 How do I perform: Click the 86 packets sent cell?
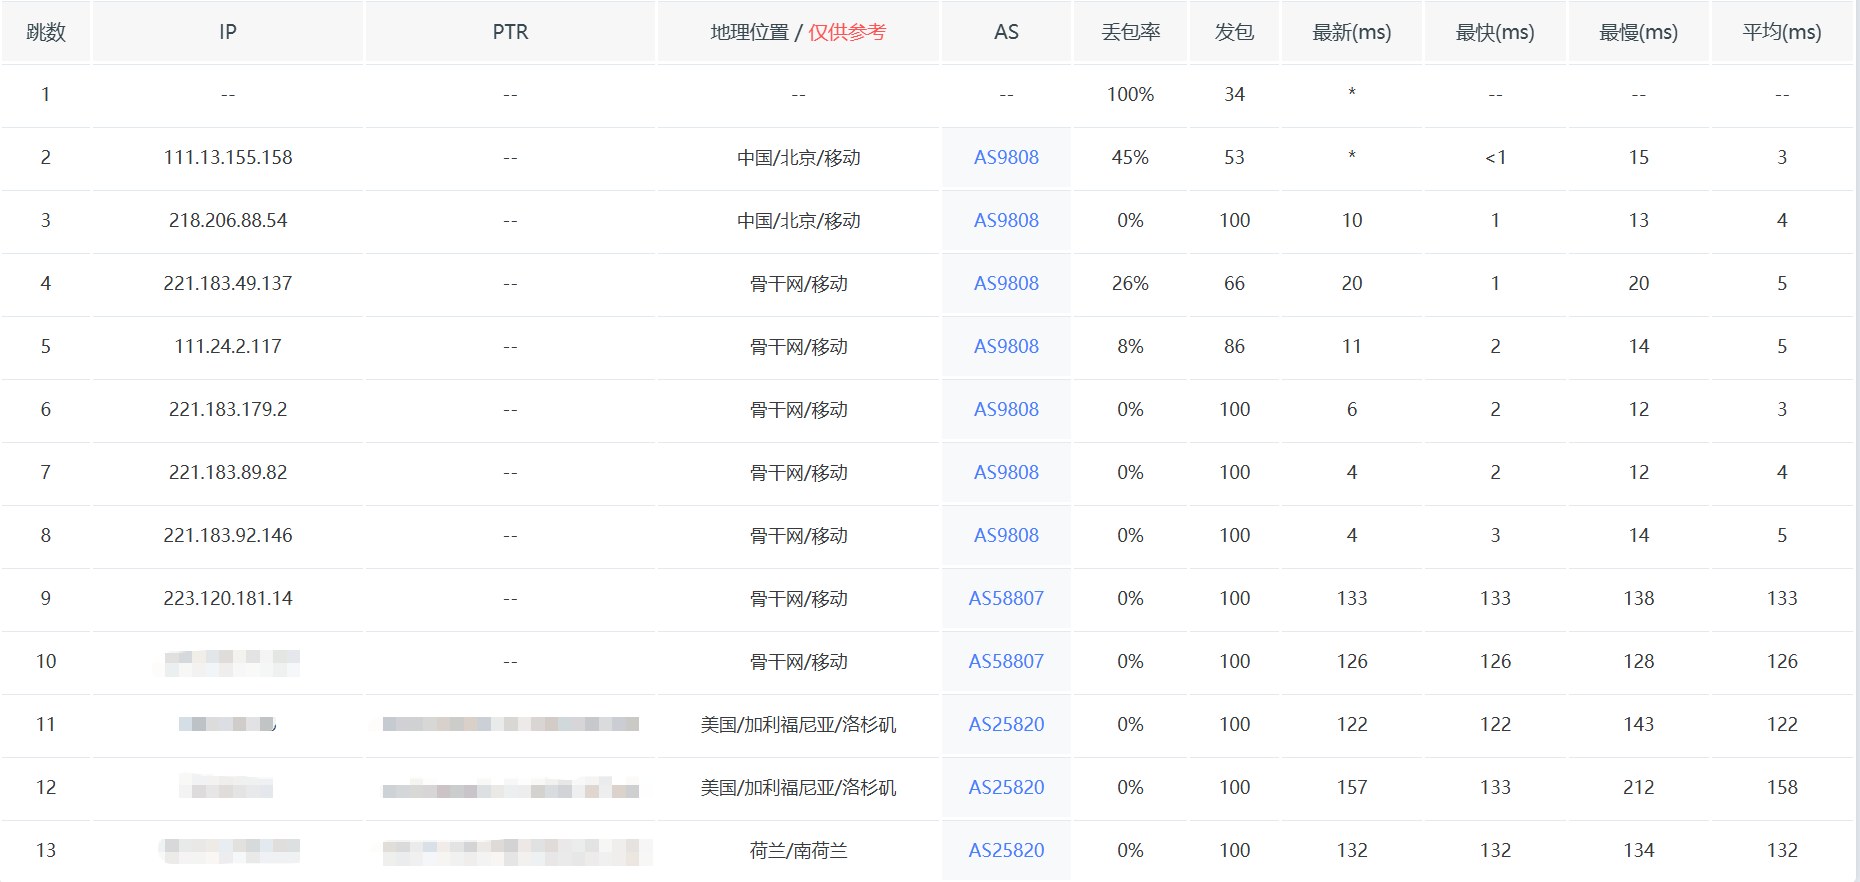[1234, 346]
